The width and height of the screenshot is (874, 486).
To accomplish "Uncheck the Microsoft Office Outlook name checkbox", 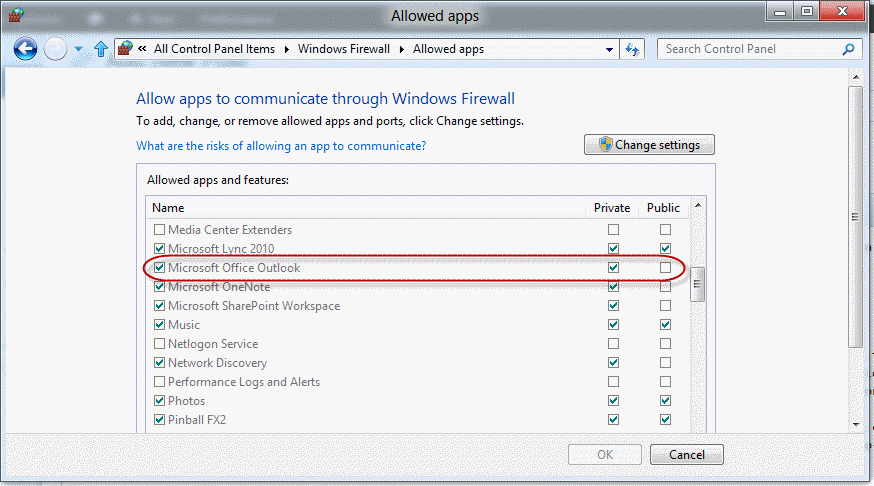I will coord(159,268).
